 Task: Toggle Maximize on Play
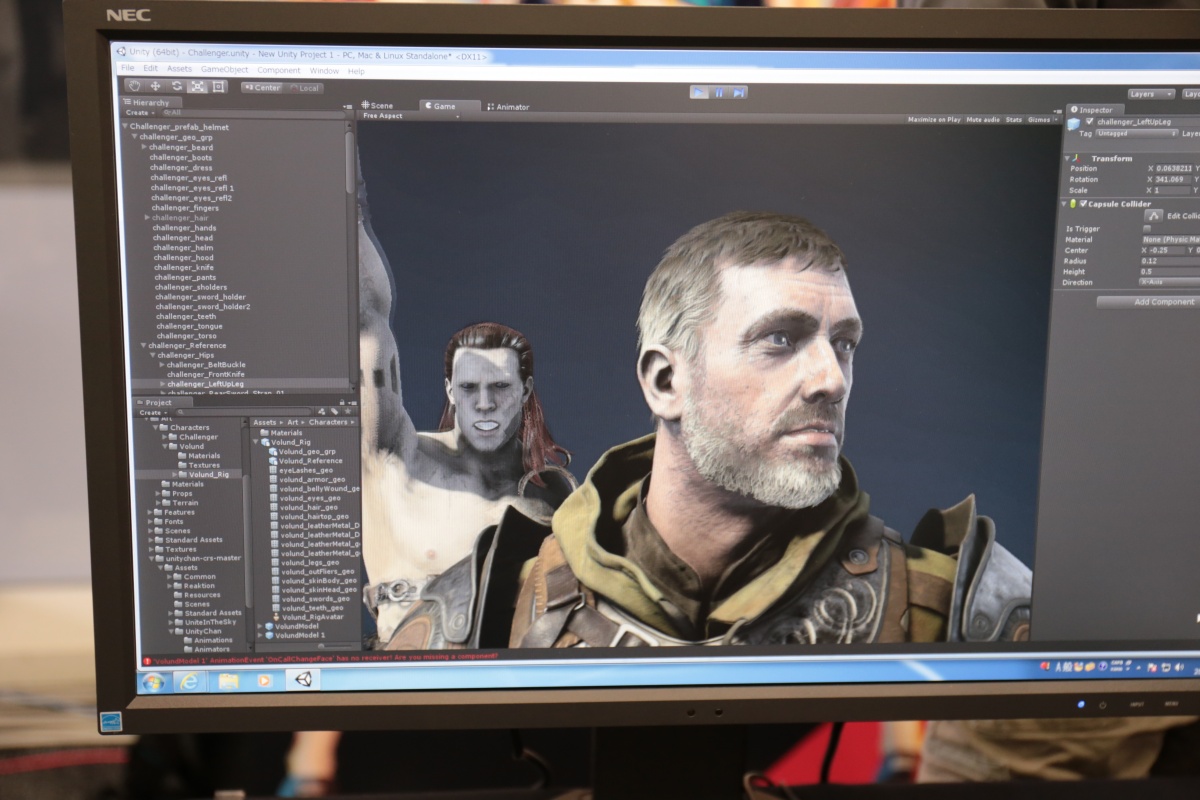pyautogui.click(x=934, y=119)
